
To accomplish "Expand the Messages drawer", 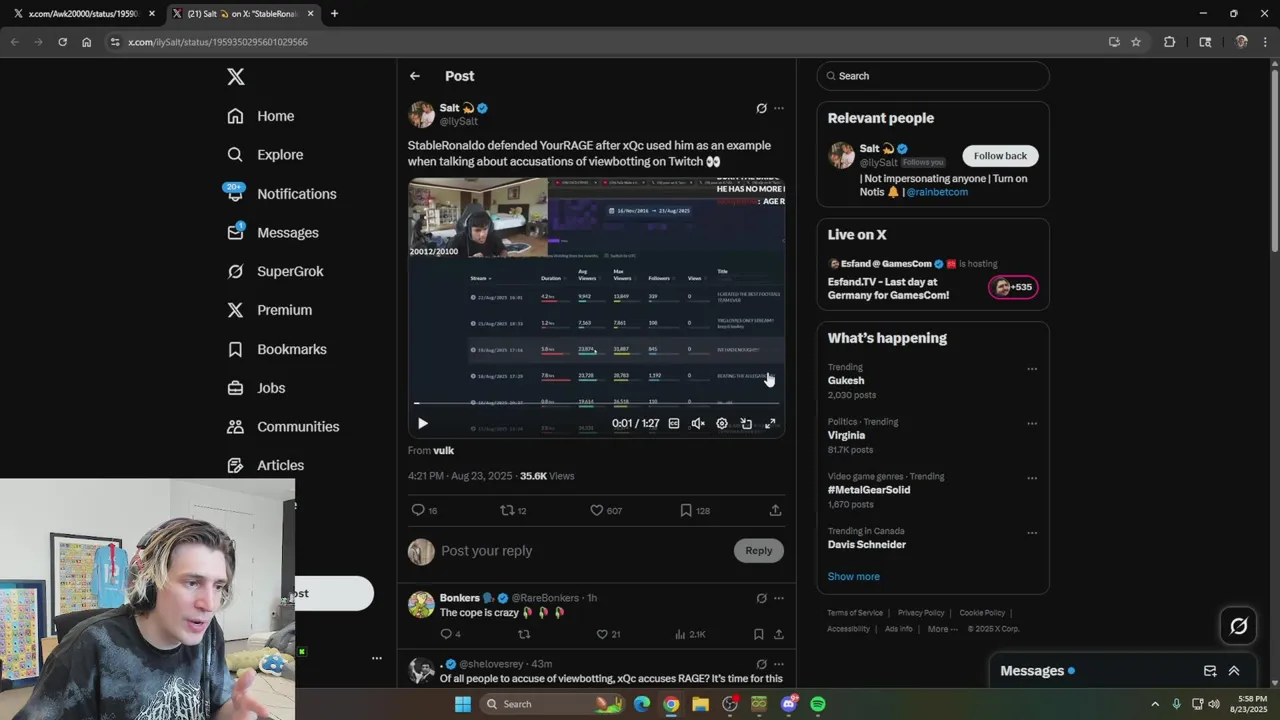I will click(x=1234, y=671).
